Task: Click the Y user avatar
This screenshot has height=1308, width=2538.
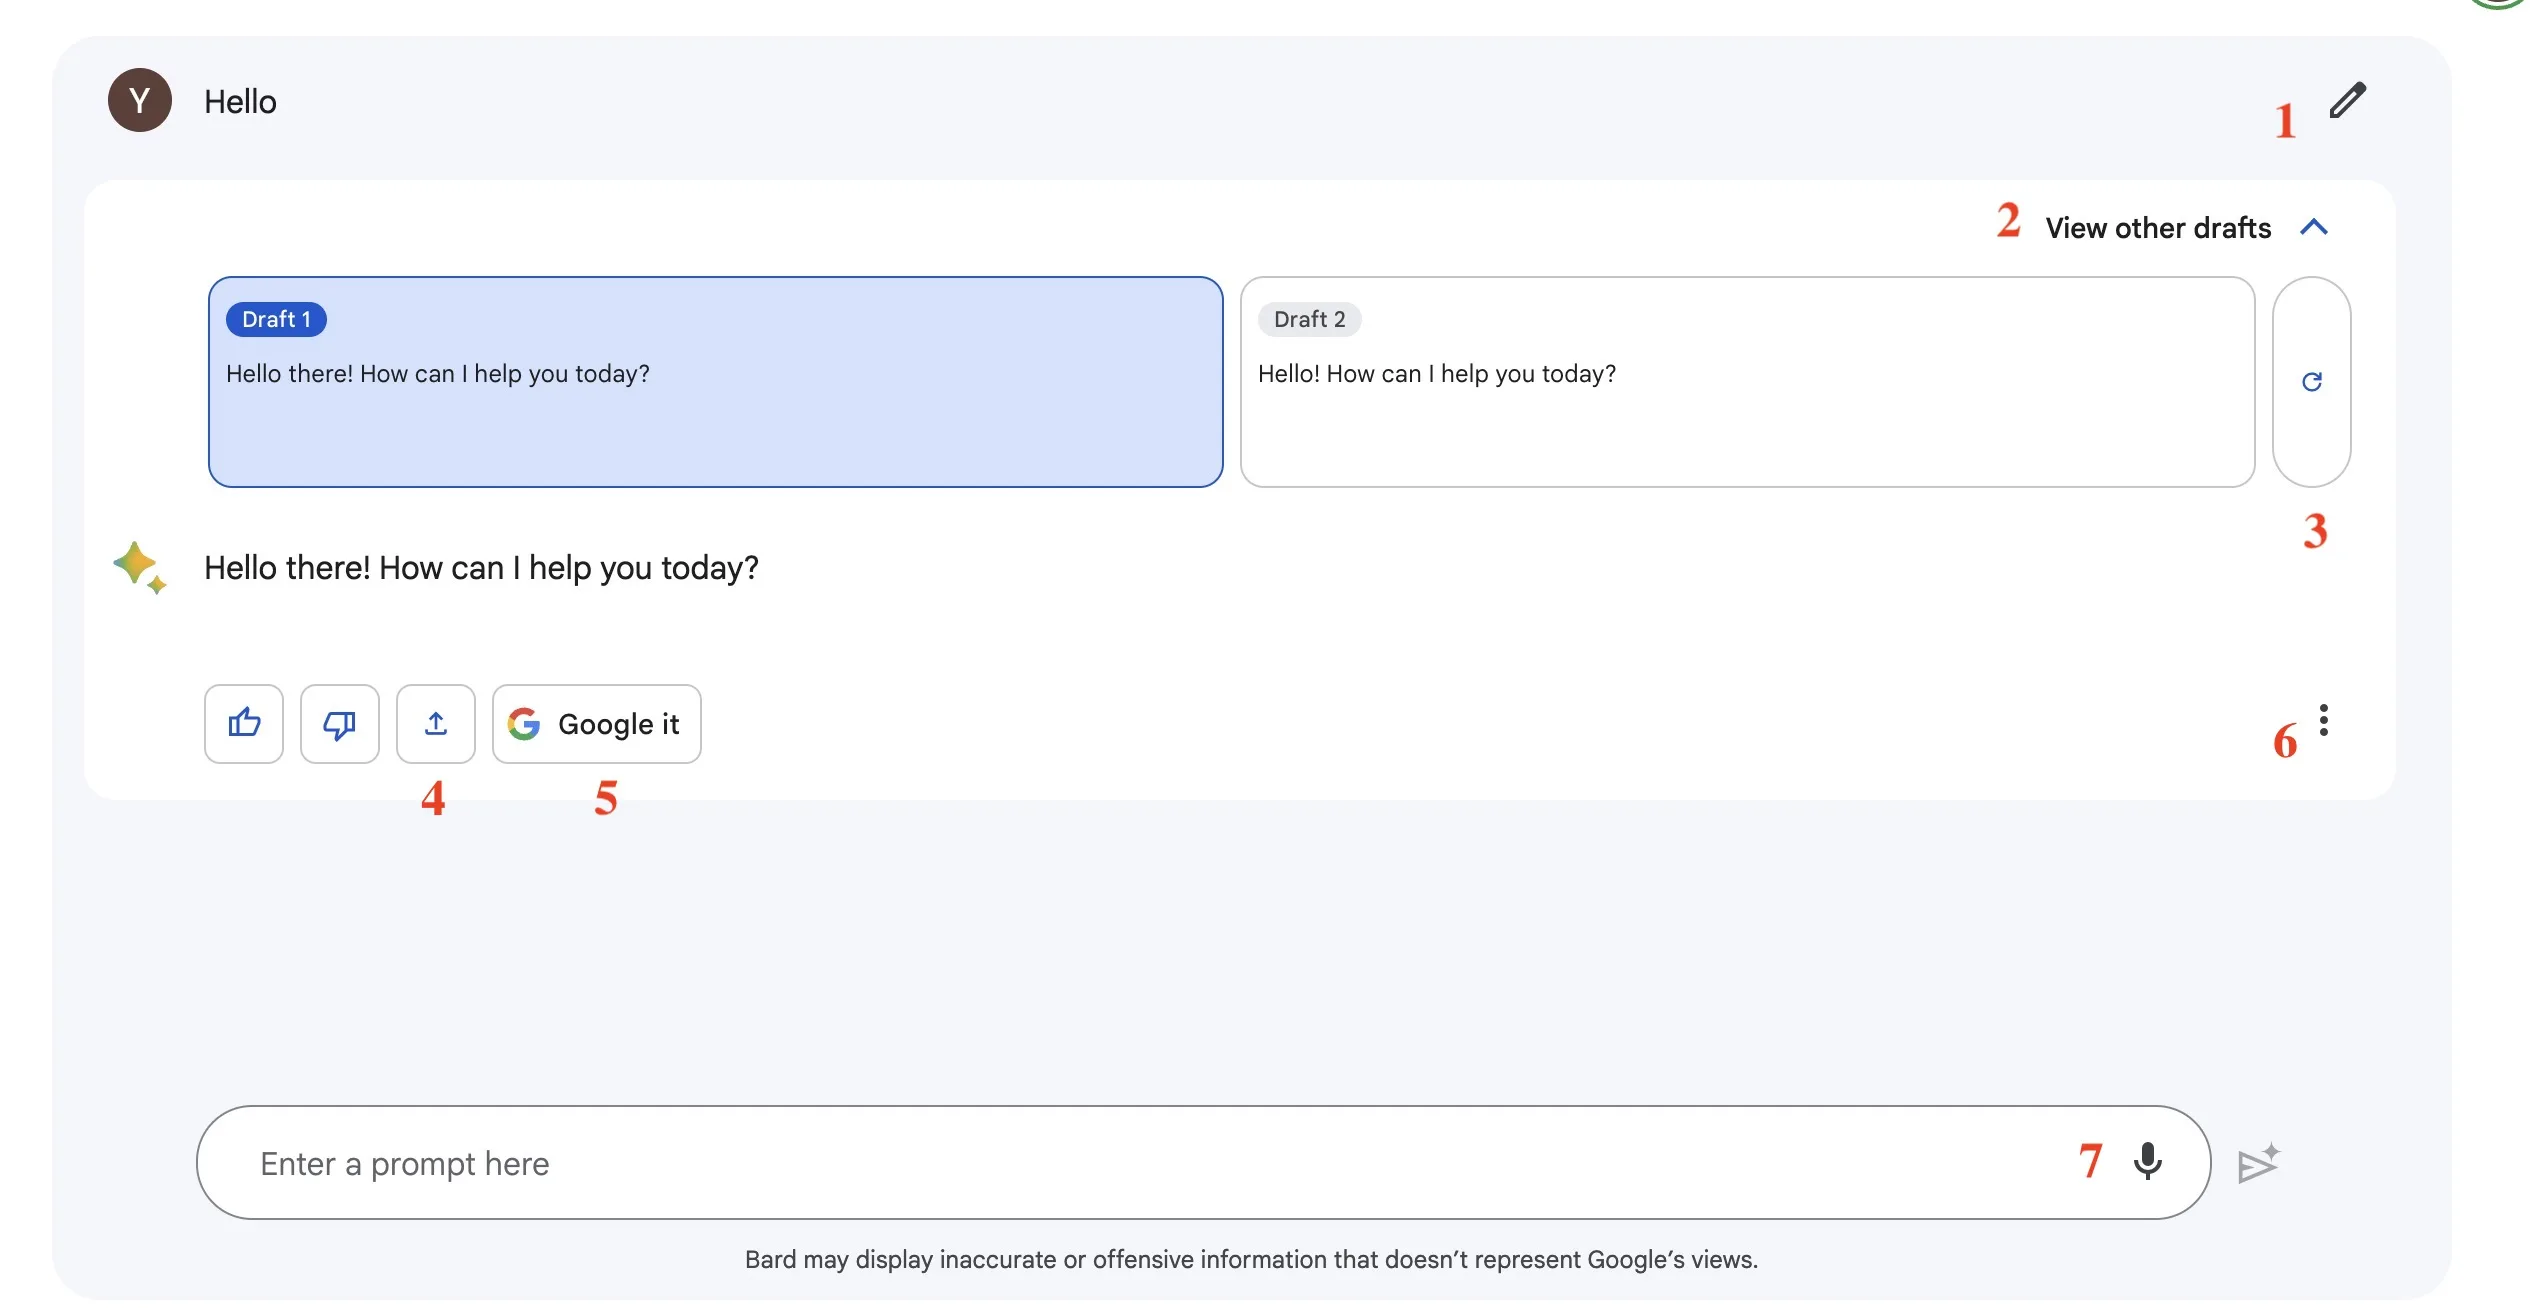Action: pyautogui.click(x=140, y=100)
